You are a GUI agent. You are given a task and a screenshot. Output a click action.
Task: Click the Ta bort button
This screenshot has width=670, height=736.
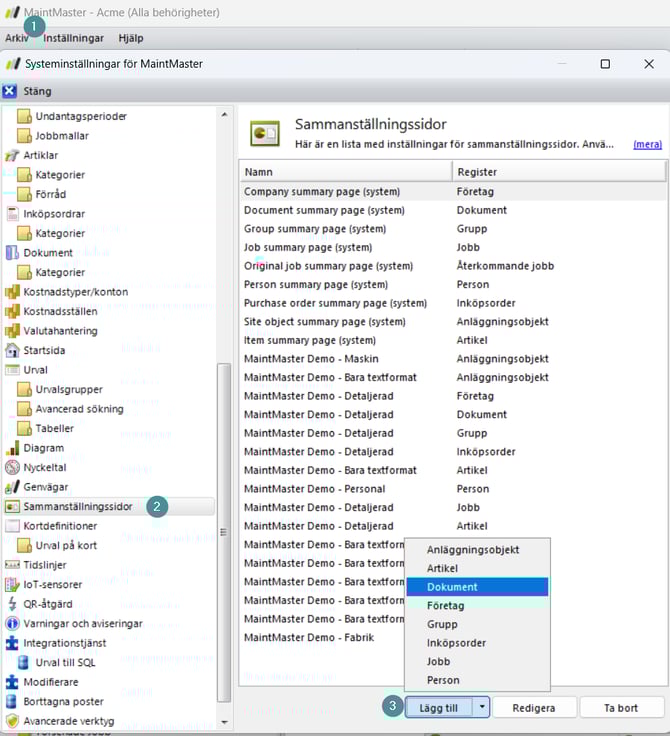tap(622, 707)
